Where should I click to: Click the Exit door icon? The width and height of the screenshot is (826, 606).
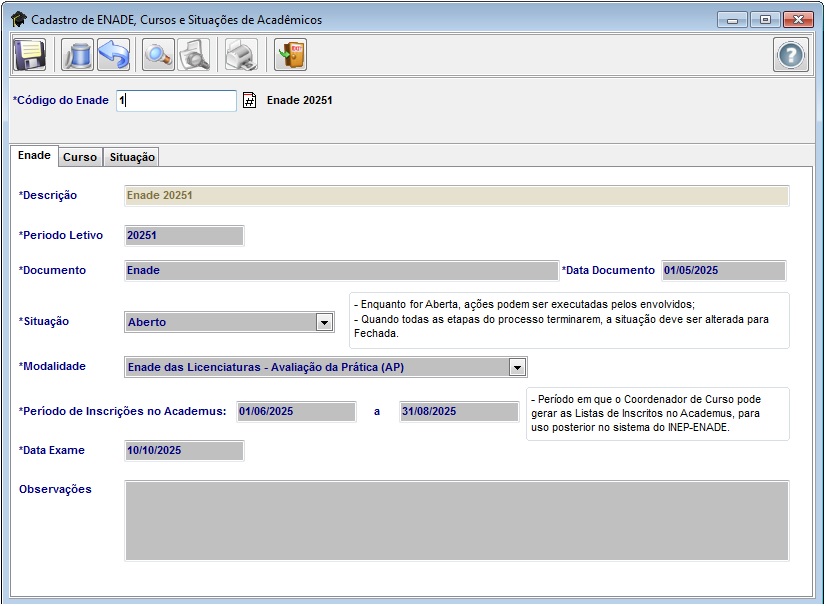tap(290, 54)
